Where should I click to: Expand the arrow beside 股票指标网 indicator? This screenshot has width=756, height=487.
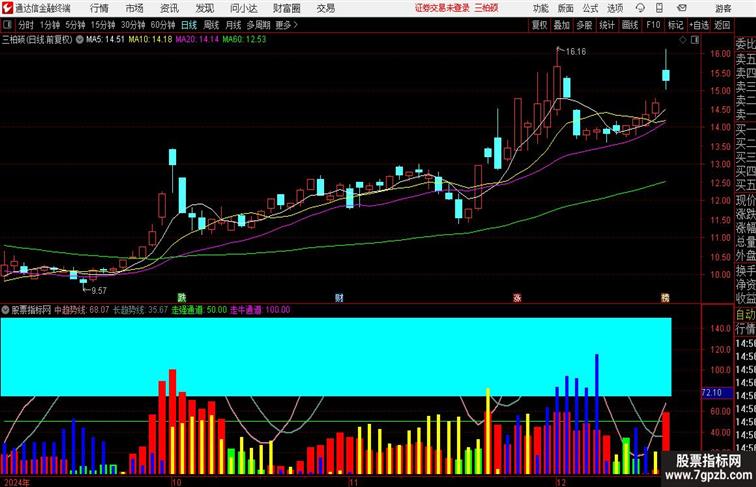pyautogui.click(x=5, y=310)
